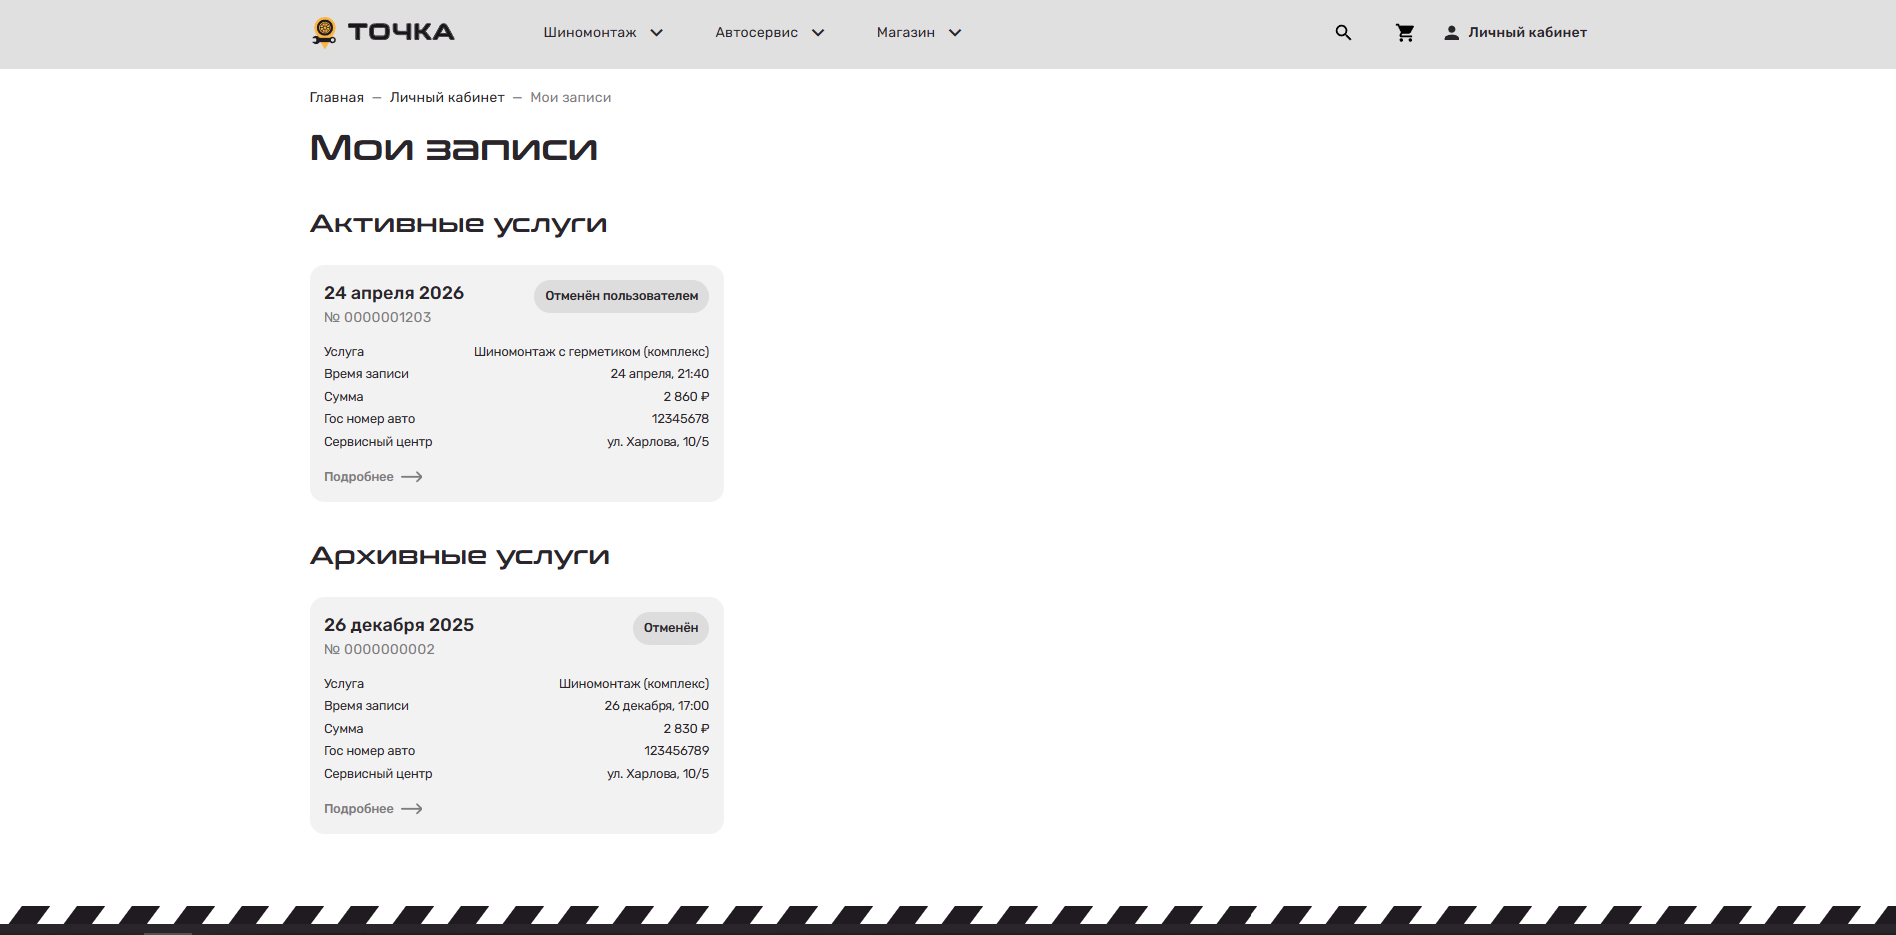Open the Магазин menu item
The height and width of the screenshot is (935, 1896).
[905, 33]
